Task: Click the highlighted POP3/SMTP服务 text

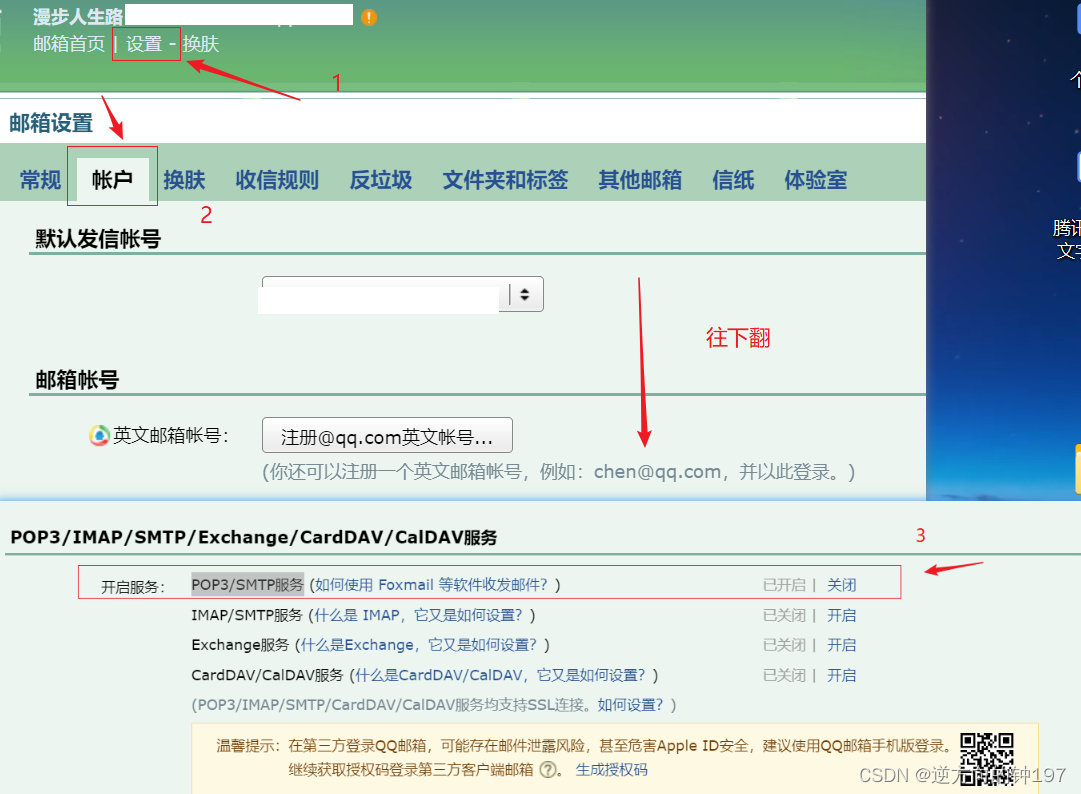Action: pos(247,585)
